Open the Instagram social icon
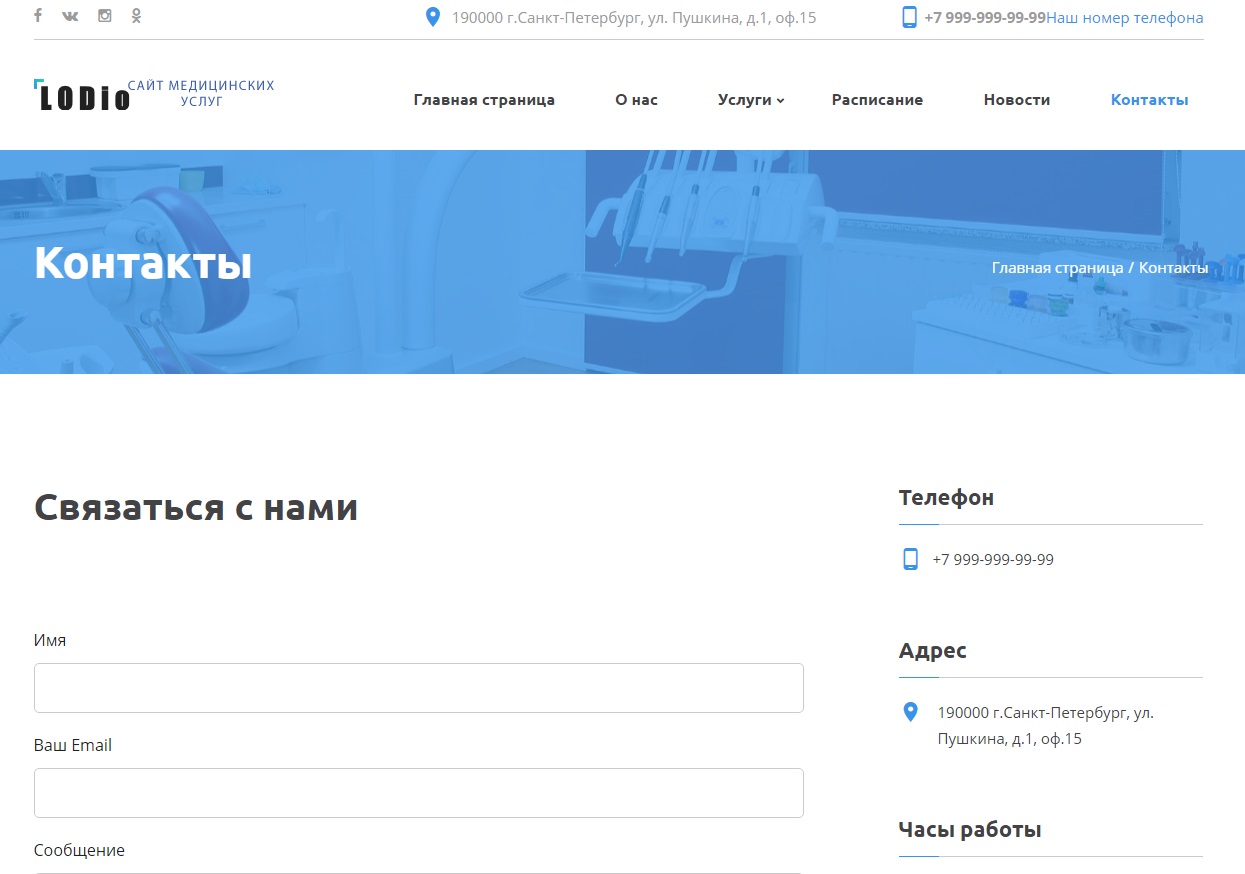This screenshot has width=1245, height=874. pyautogui.click(x=104, y=16)
